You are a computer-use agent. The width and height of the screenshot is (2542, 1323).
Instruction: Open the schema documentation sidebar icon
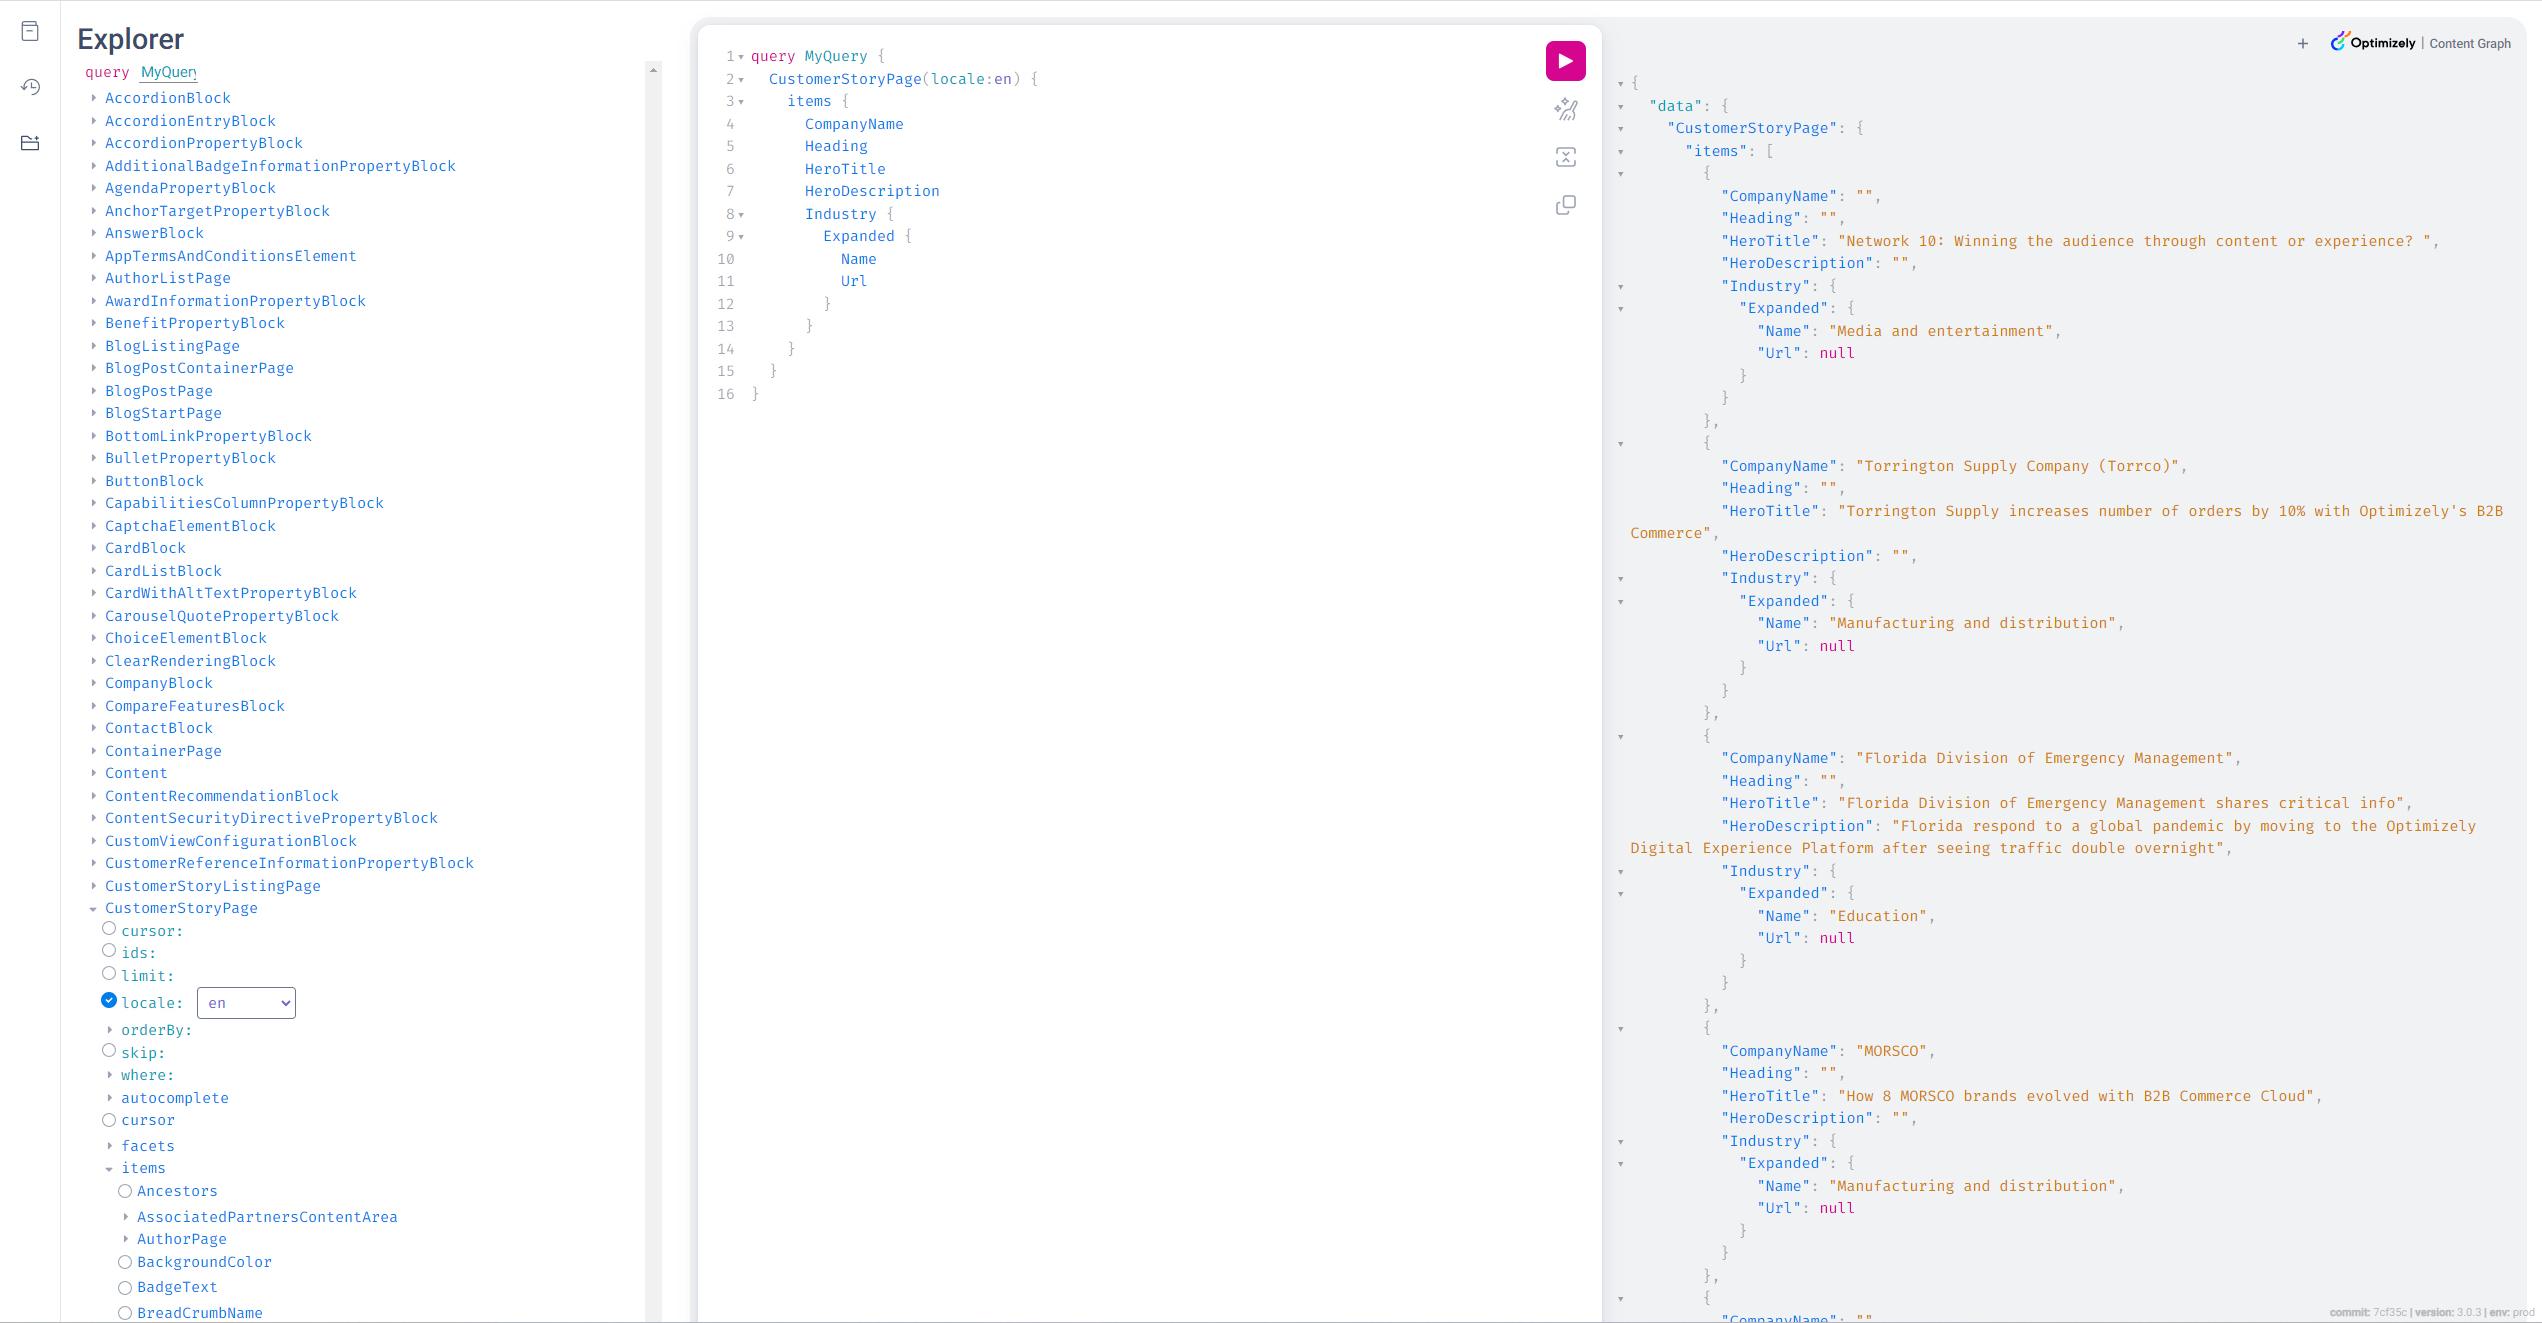pyautogui.click(x=30, y=31)
